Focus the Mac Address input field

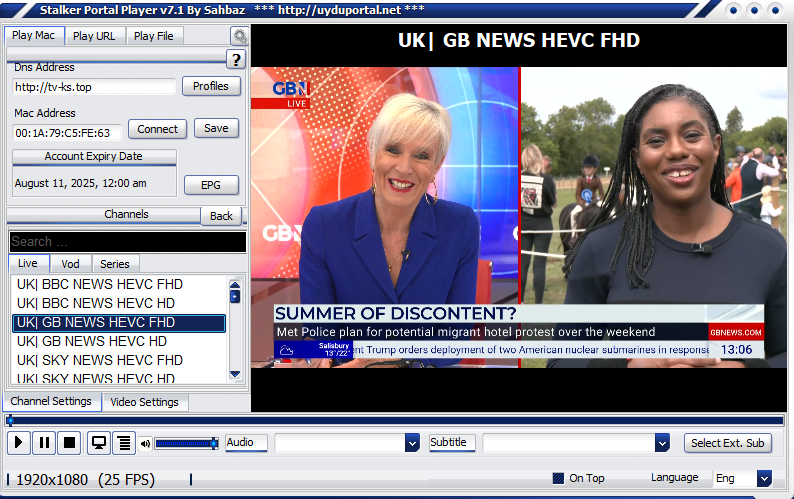click(67, 133)
